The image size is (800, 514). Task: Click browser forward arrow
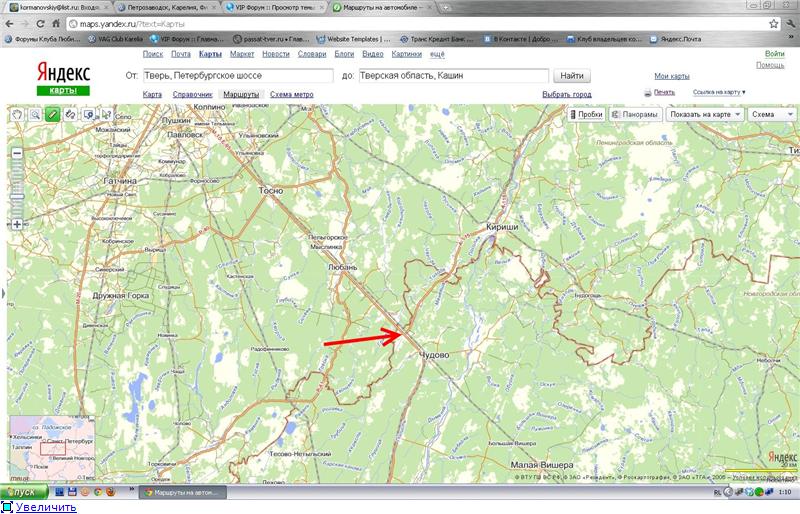point(25,24)
